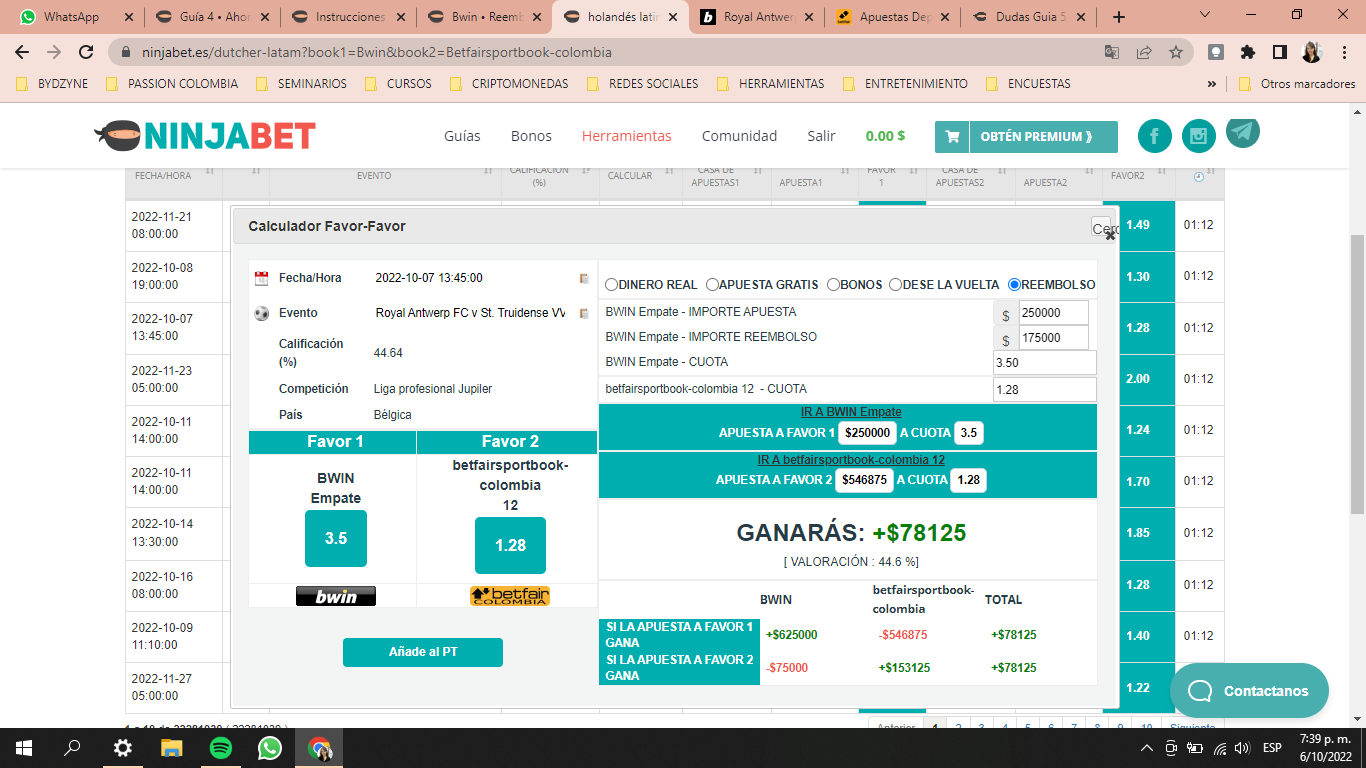Switch to the Royal Antwerp tab
1366x768 pixels.
coord(755,17)
